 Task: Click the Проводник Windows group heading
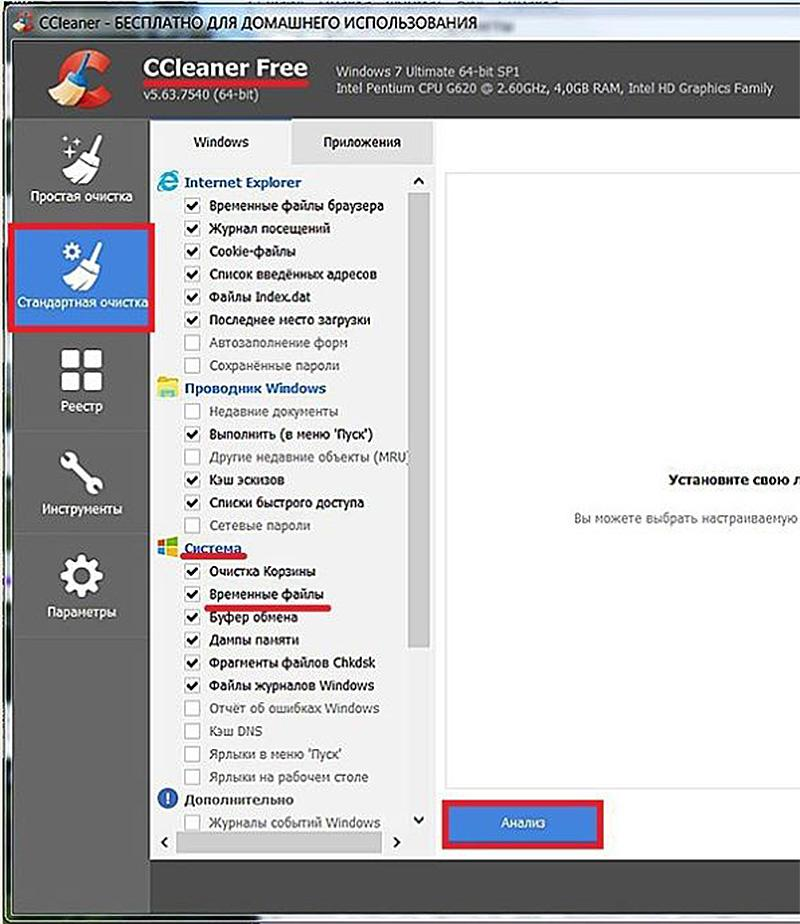(255, 388)
